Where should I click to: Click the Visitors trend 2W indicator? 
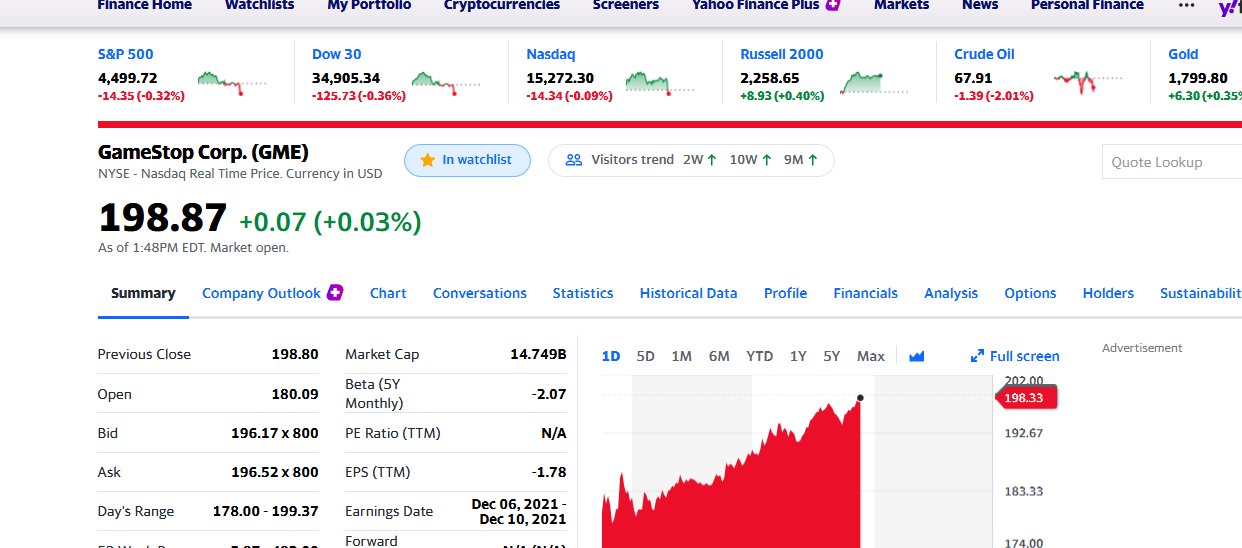tap(700, 160)
